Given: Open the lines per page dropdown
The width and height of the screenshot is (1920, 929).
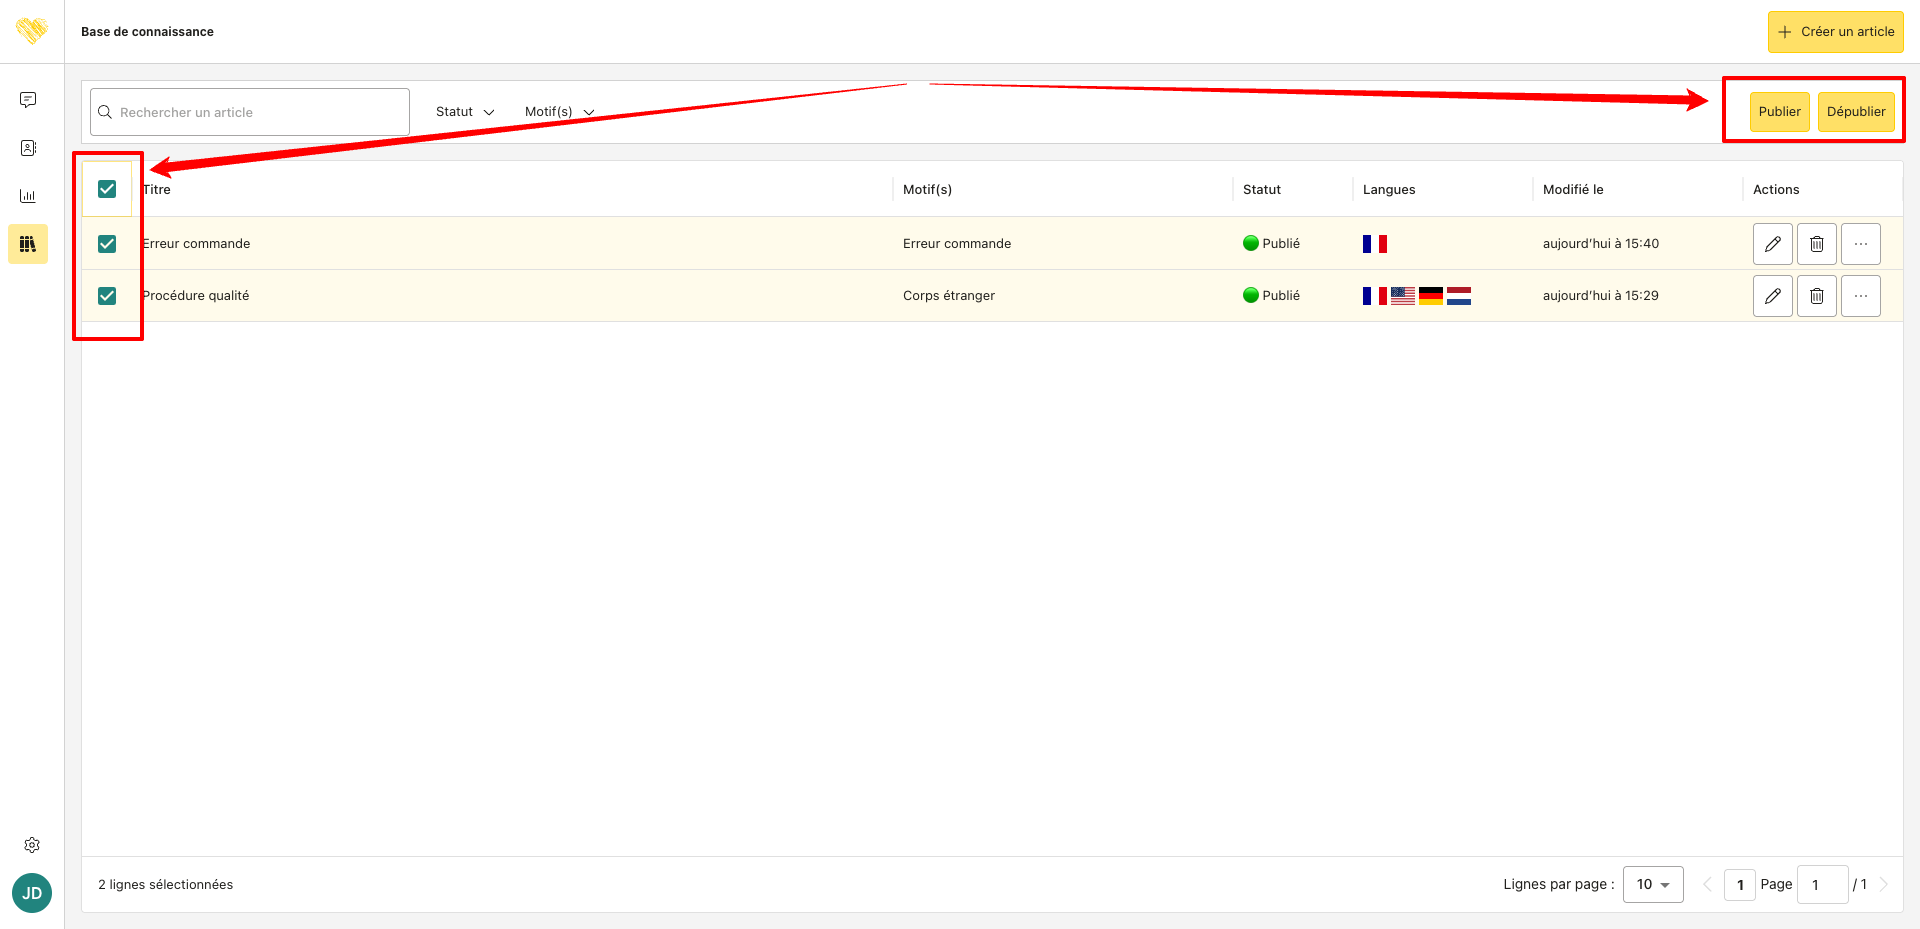Looking at the screenshot, I should click(x=1653, y=884).
